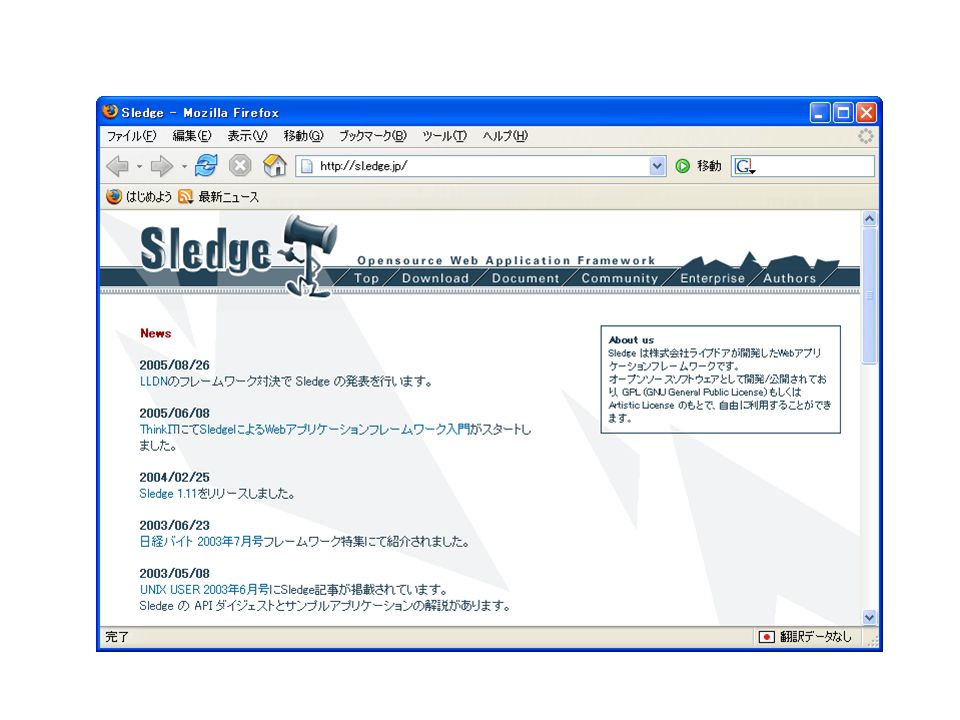Expand the Forward history dropdown arrow
The width and height of the screenshot is (960, 720).
184,167
